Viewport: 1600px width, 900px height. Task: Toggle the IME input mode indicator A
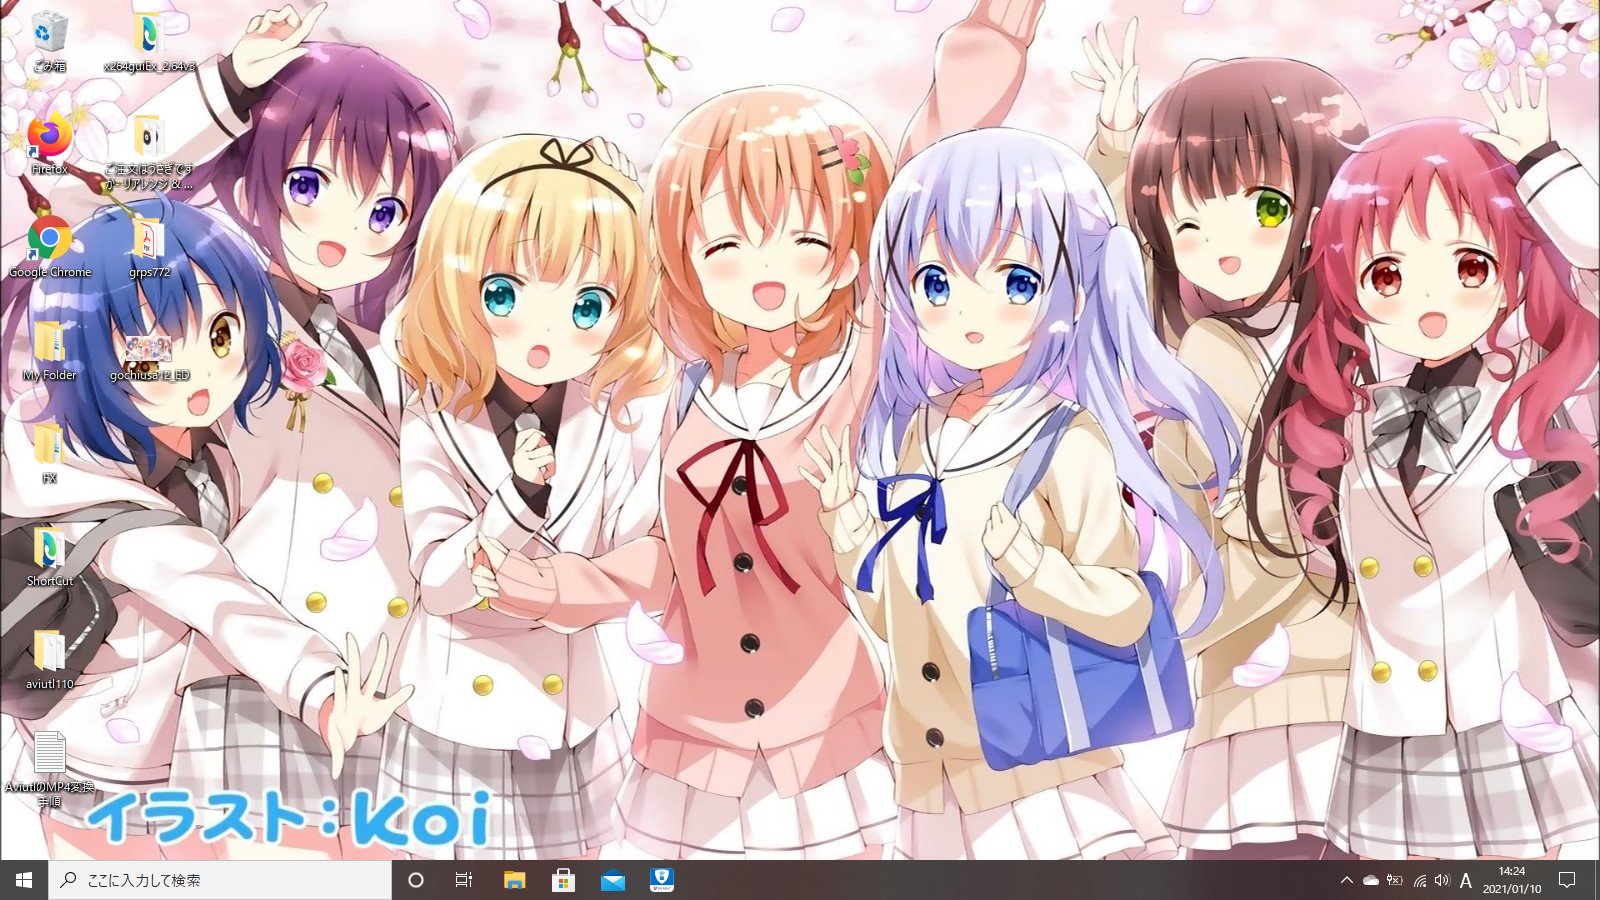tap(1466, 880)
